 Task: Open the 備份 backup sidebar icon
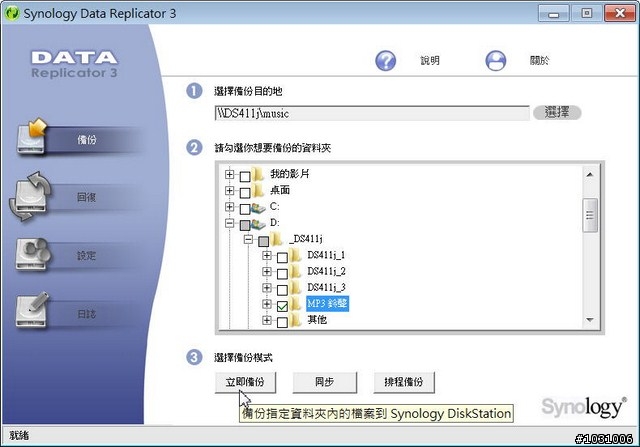tap(31, 136)
